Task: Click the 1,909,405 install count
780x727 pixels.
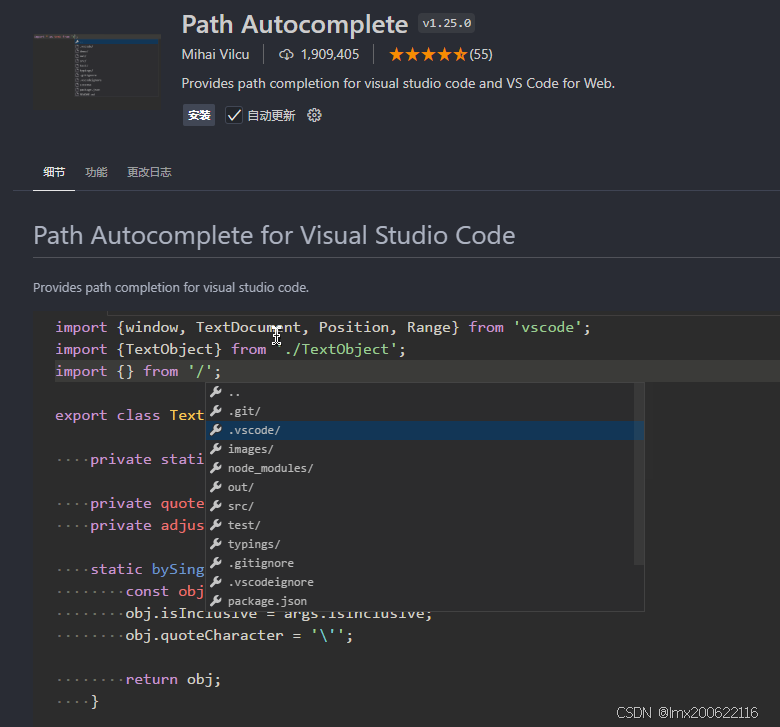Action: coord(330,54)
